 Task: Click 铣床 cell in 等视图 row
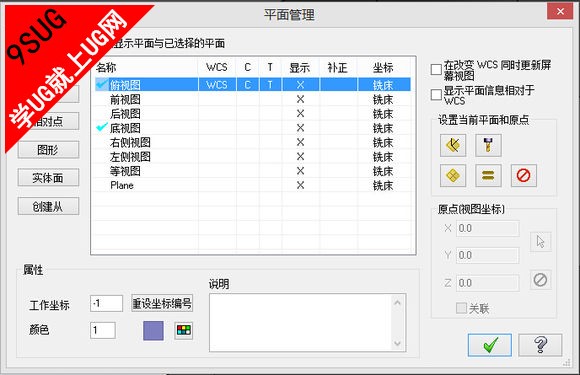383,171
